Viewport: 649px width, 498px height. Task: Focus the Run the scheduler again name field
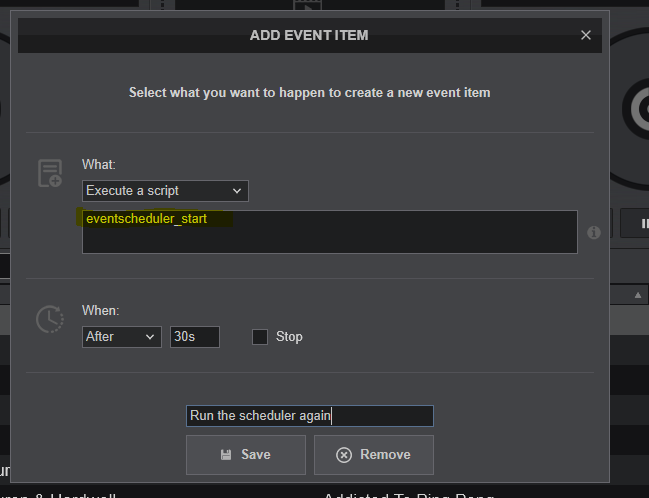click(x=309, y=416)
